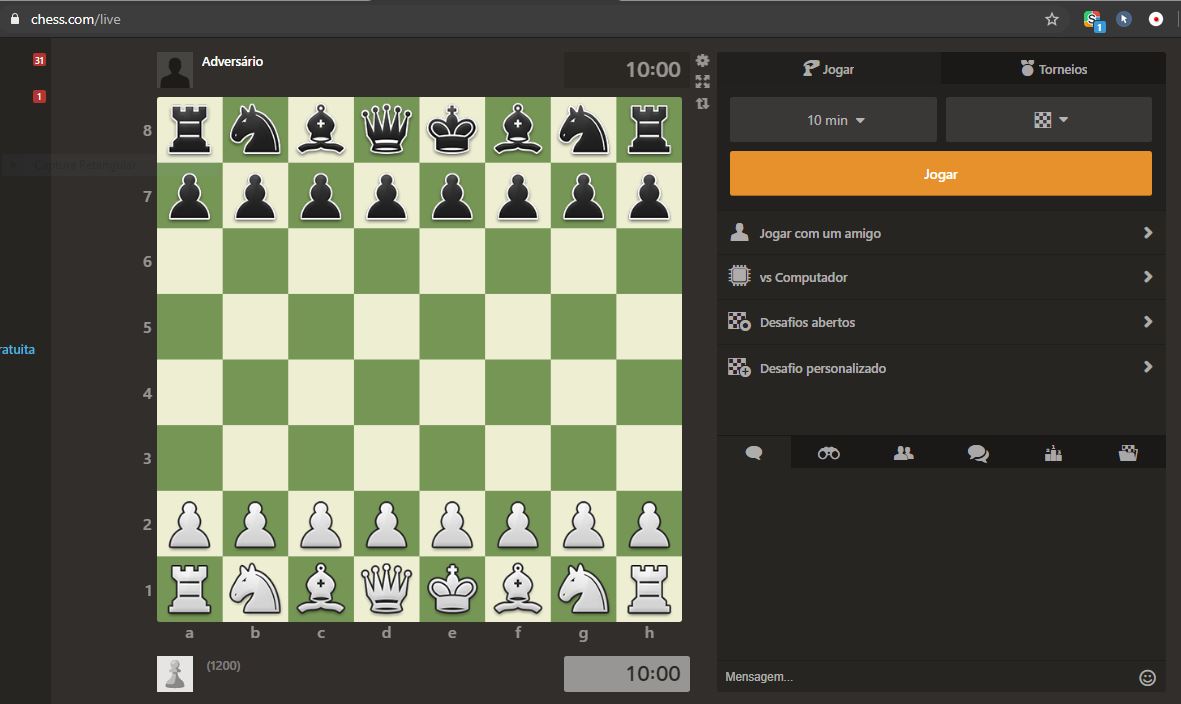This screenshot has width=1181, height=704.
Task: Expand the board to fullscreen
Action: 702,81
